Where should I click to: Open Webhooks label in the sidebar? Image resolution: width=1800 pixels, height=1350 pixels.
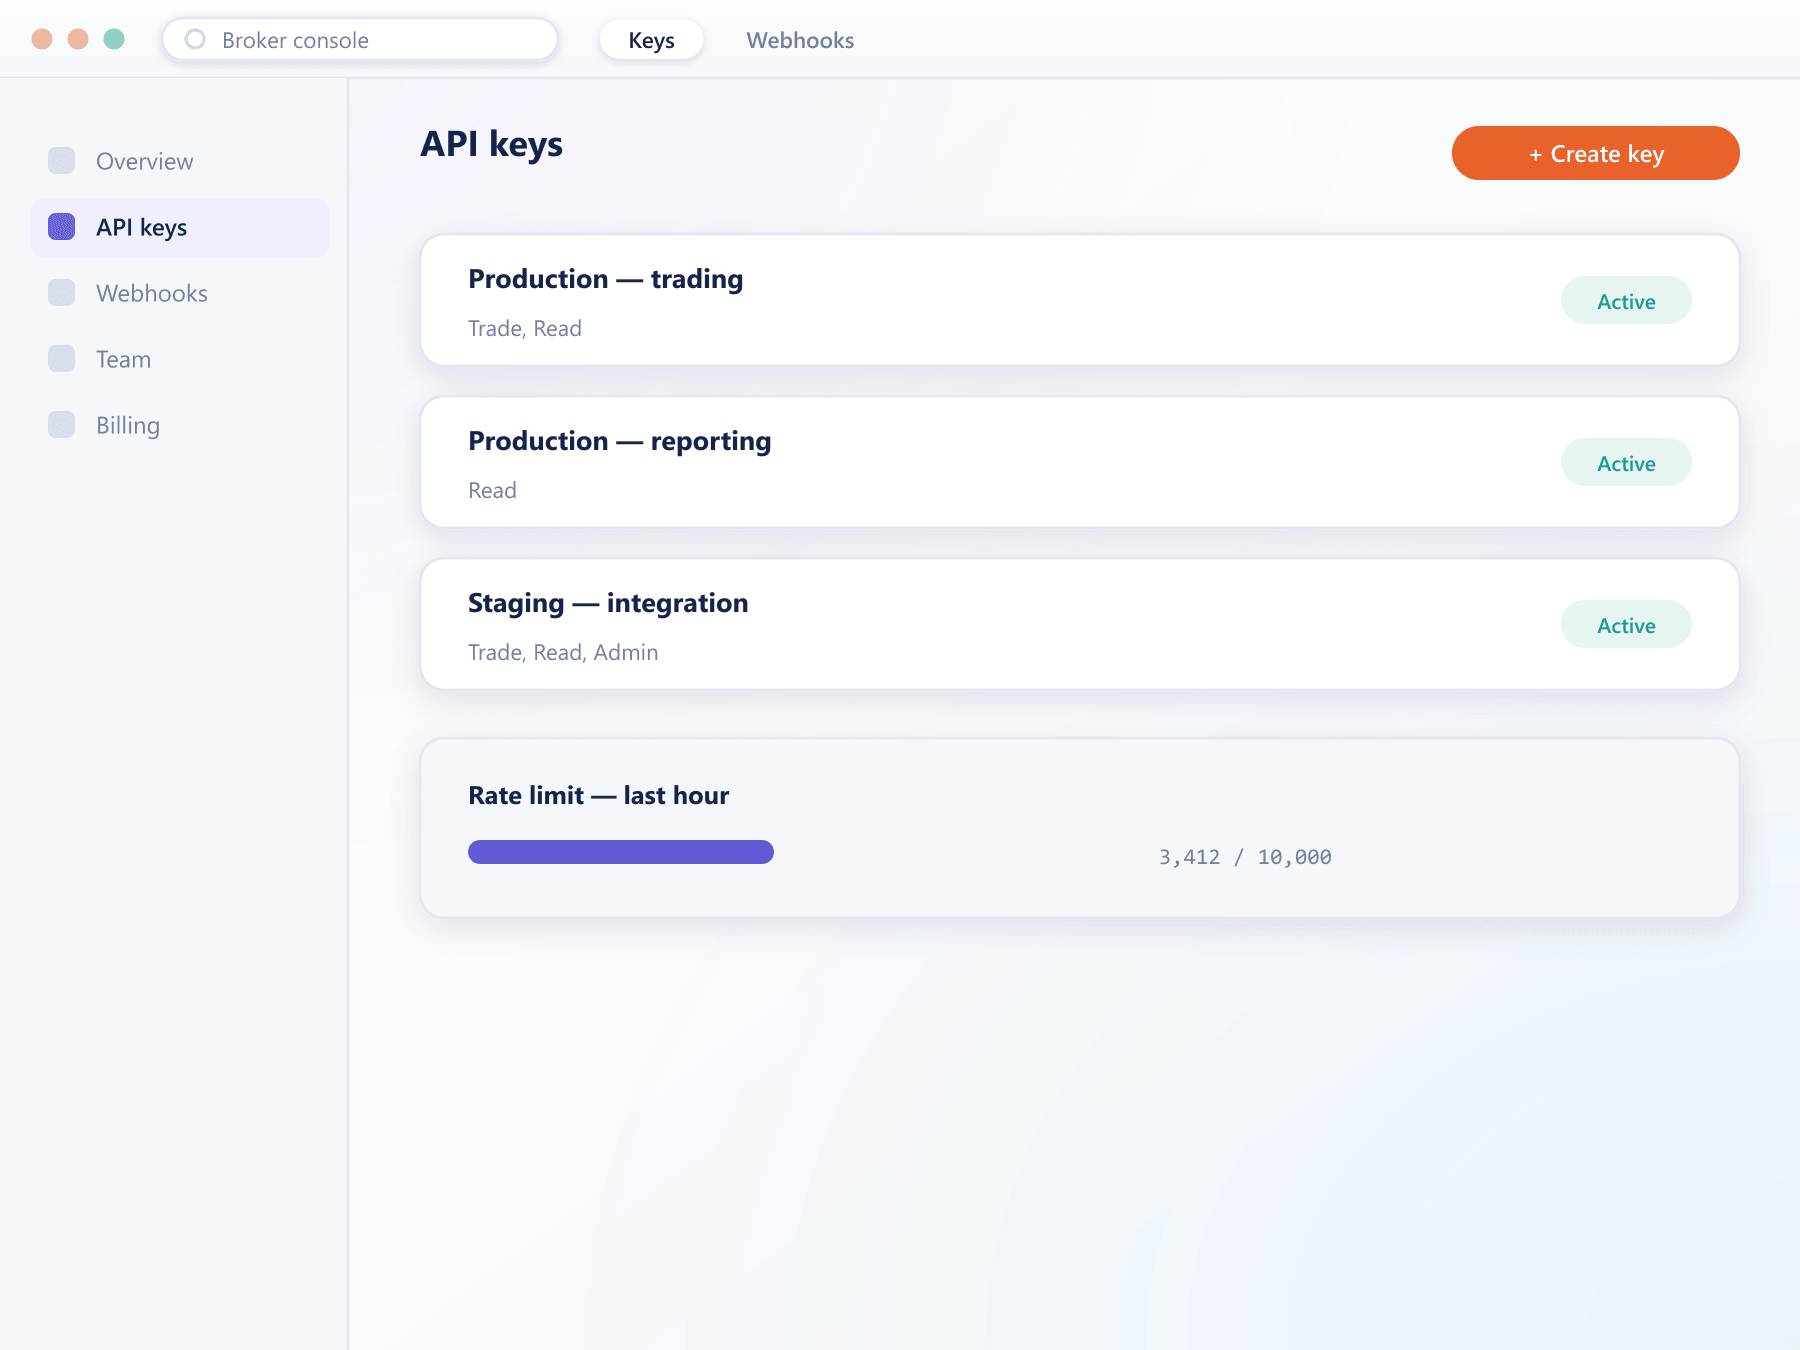coord(152,293)
